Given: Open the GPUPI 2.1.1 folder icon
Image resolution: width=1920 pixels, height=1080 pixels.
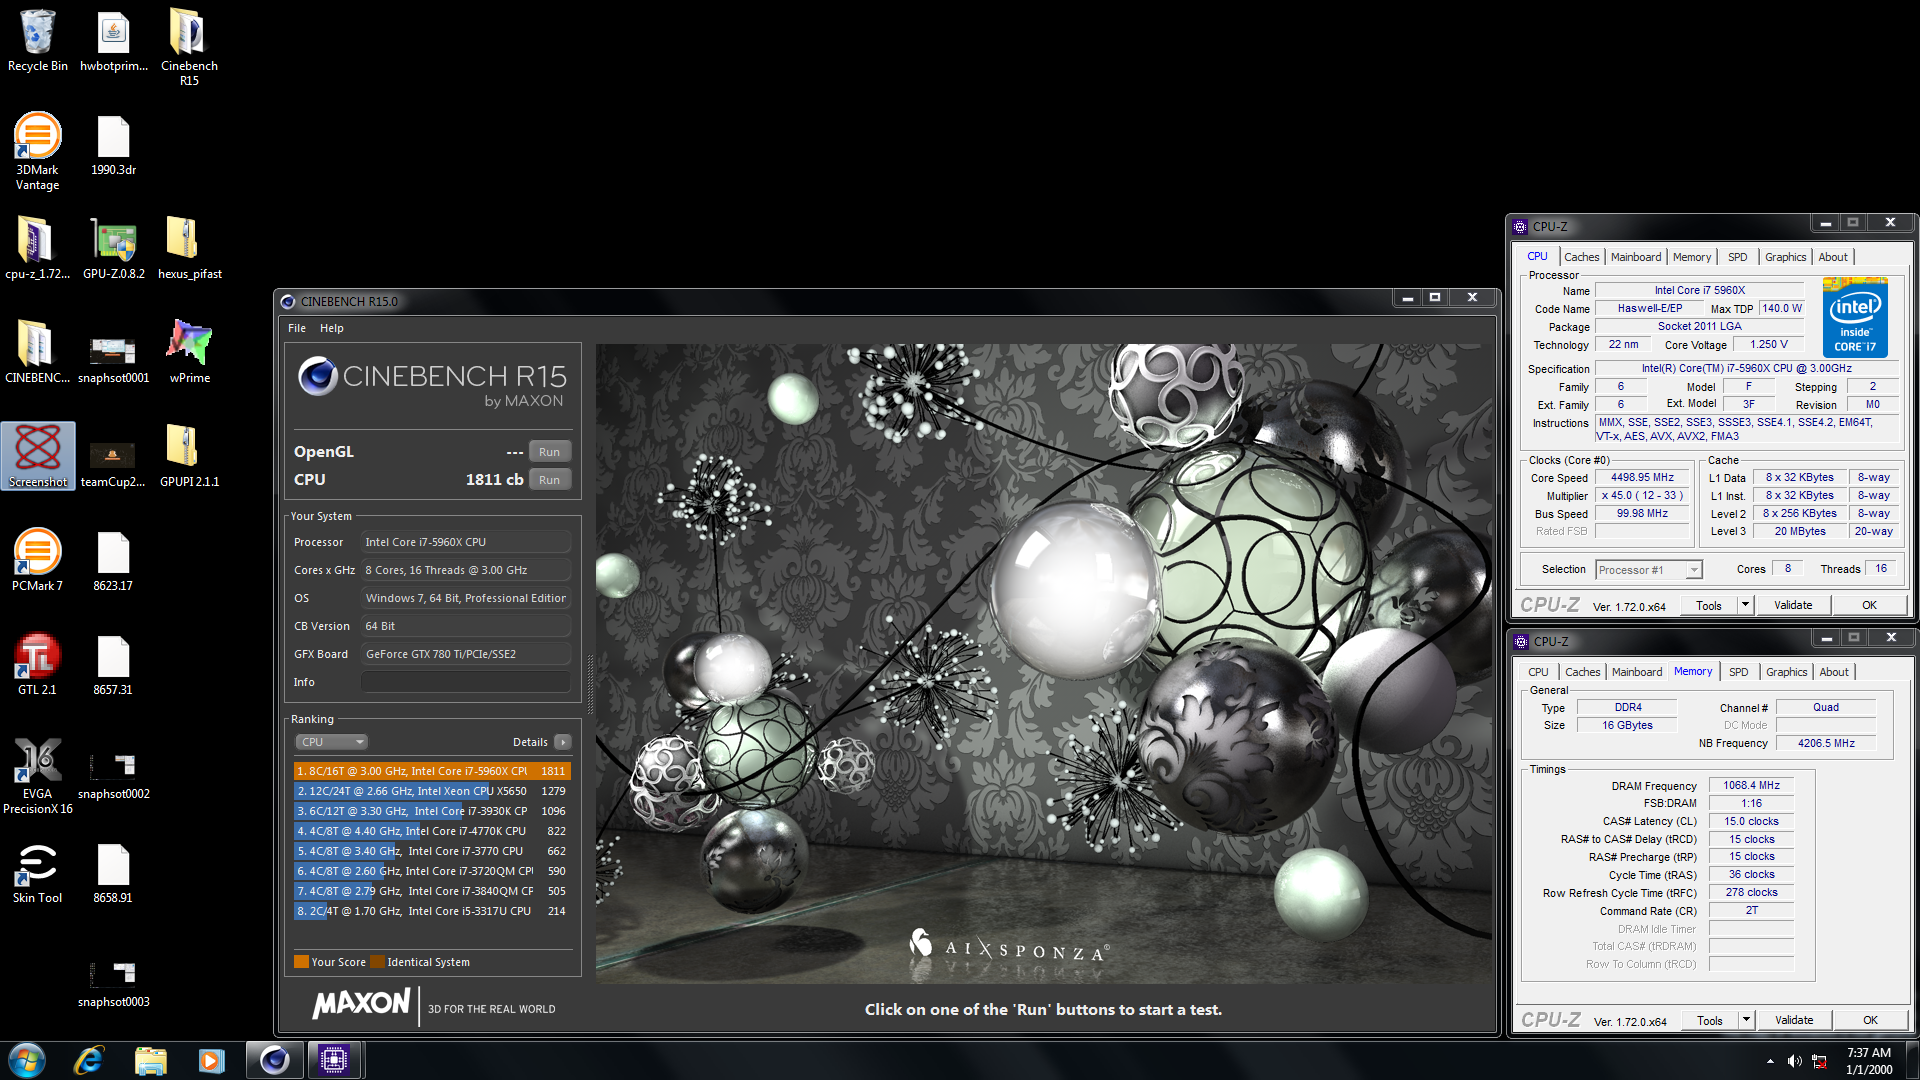Looking at the screenshot, I should coord(189,456).
